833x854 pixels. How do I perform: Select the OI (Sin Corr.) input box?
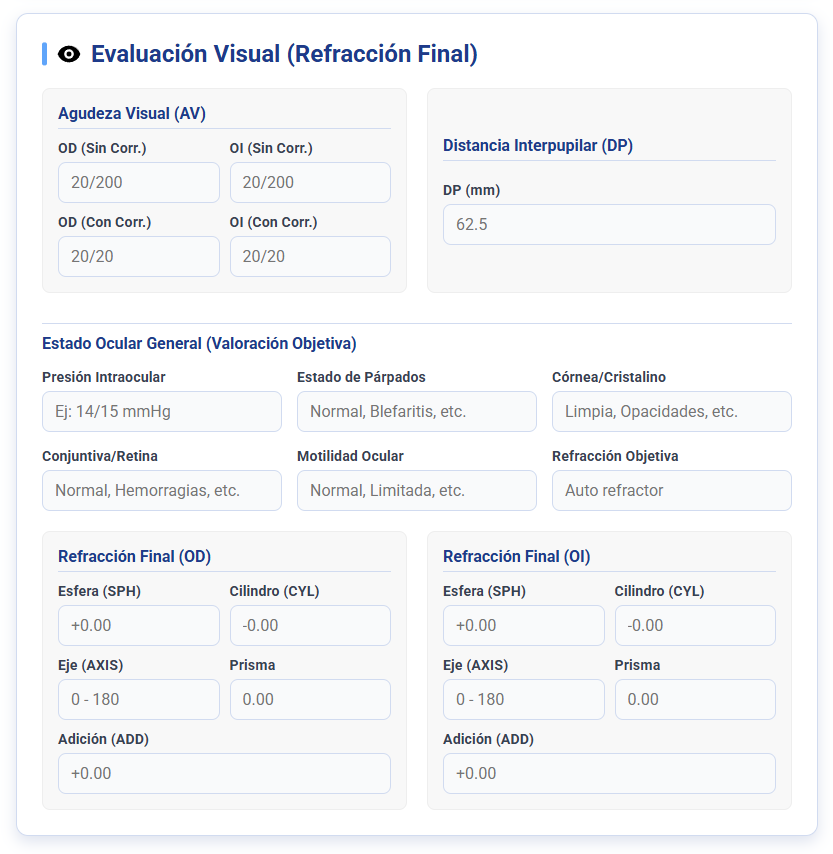pyautogui.click(x=310, y=182)
